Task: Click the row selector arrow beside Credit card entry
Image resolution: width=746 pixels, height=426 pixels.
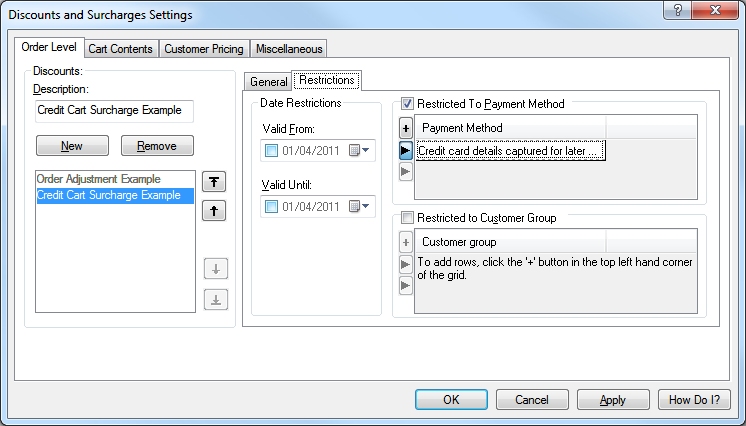Action: click(405, 151)
